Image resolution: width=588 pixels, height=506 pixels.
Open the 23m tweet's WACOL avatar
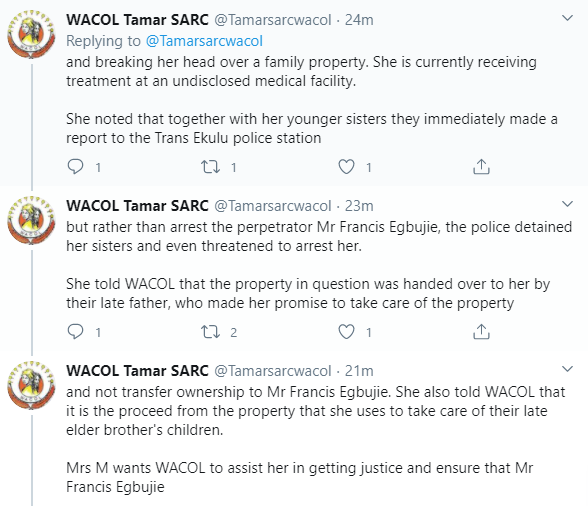pyautogui.click(x=32, y=220)
